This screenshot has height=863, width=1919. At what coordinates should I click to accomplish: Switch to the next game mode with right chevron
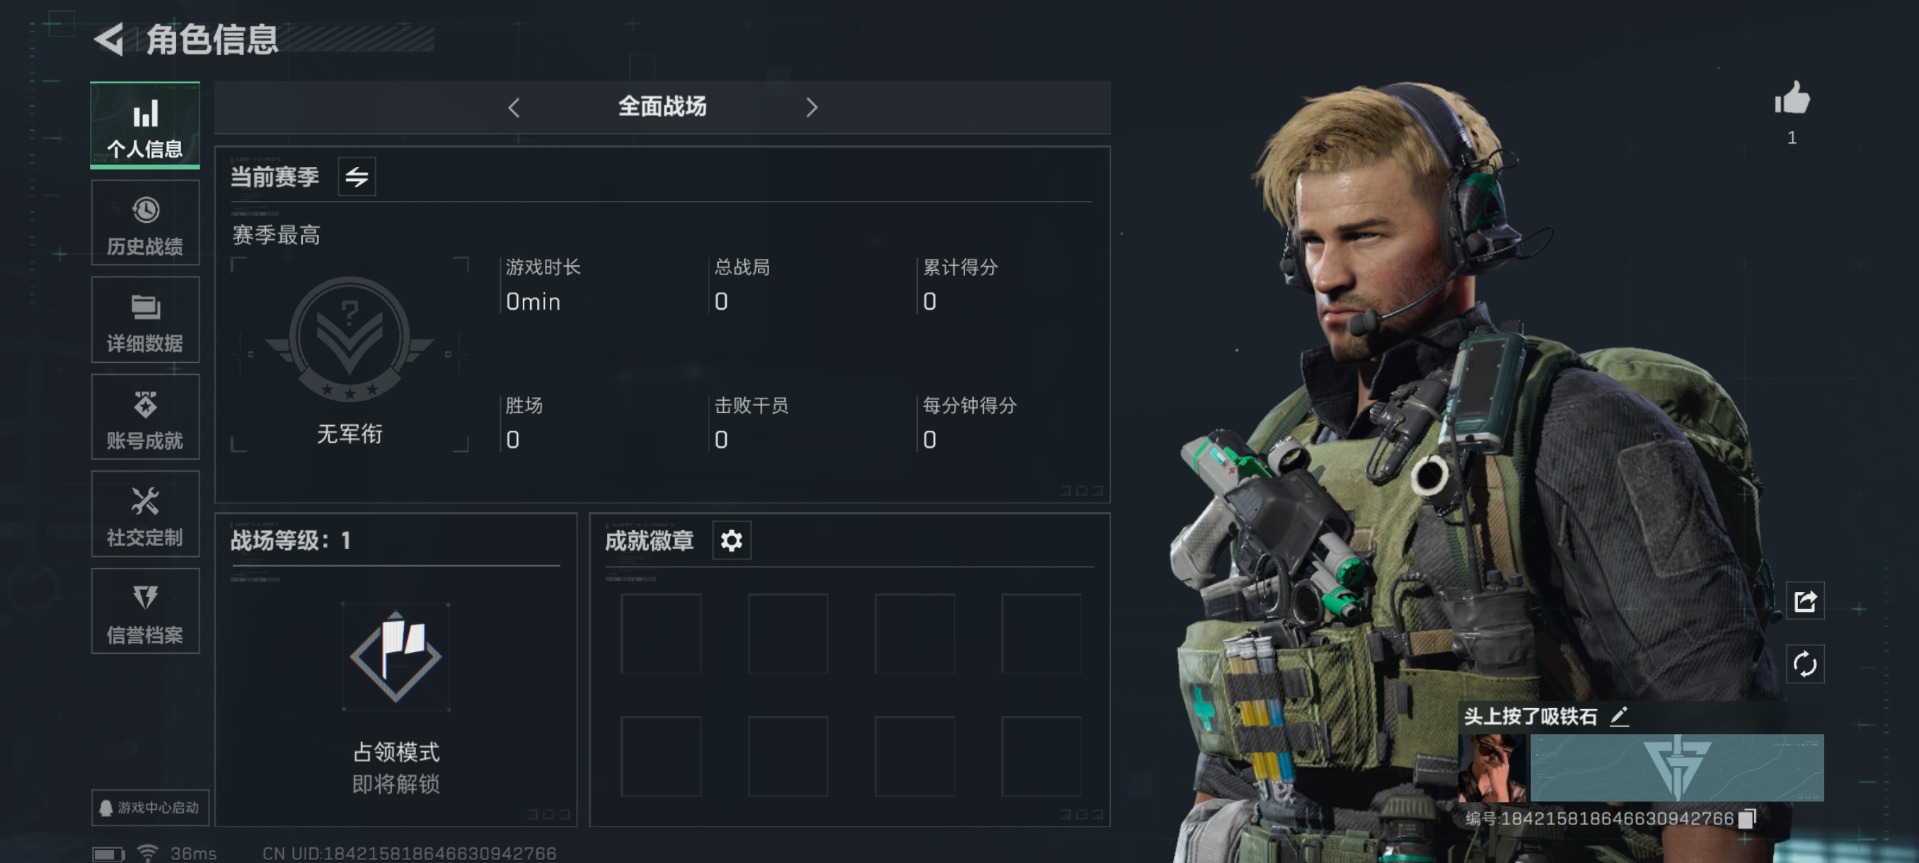point(811,107)
